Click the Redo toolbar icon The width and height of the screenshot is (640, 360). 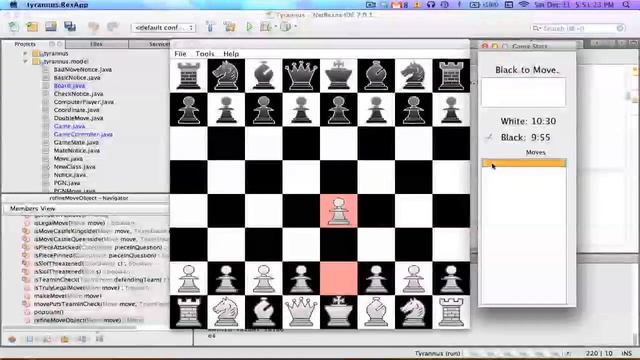112,27
